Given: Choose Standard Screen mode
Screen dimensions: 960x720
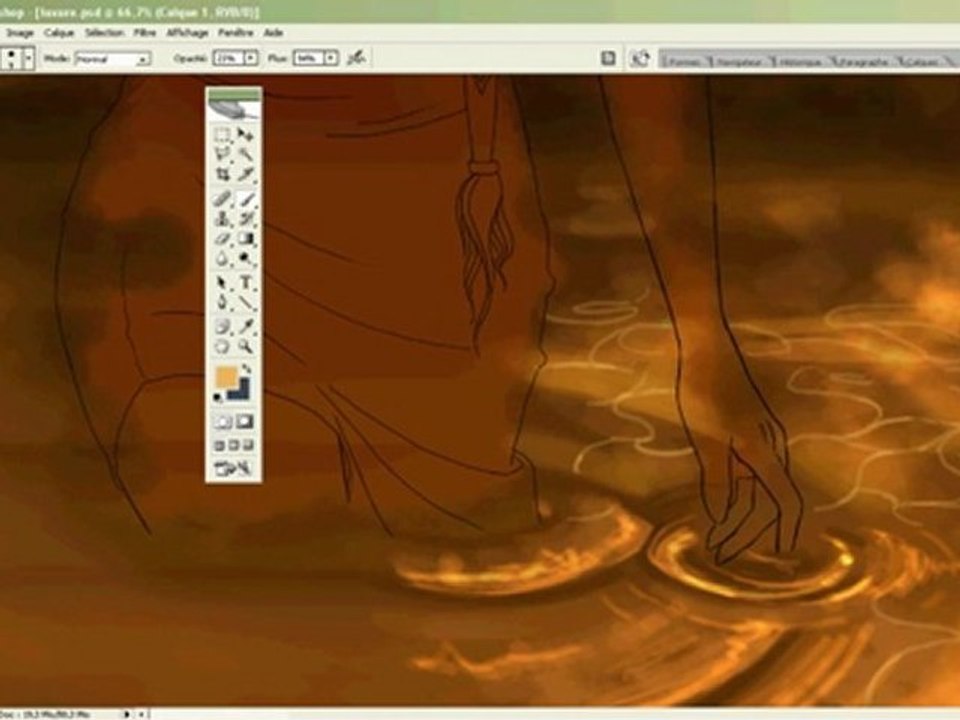Looking at the screenshot, I should 219,445.
